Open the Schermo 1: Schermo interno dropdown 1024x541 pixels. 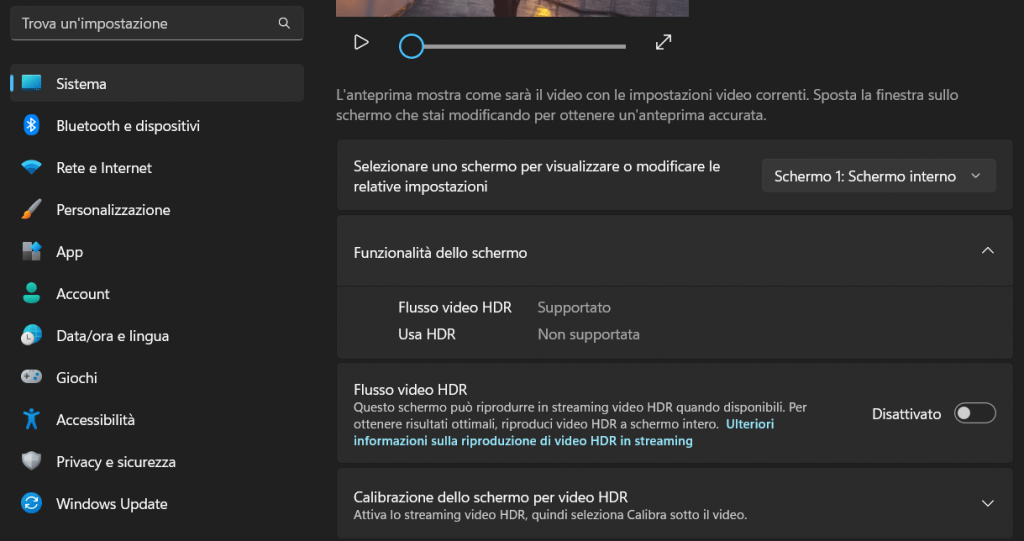(x=878, y=177)
